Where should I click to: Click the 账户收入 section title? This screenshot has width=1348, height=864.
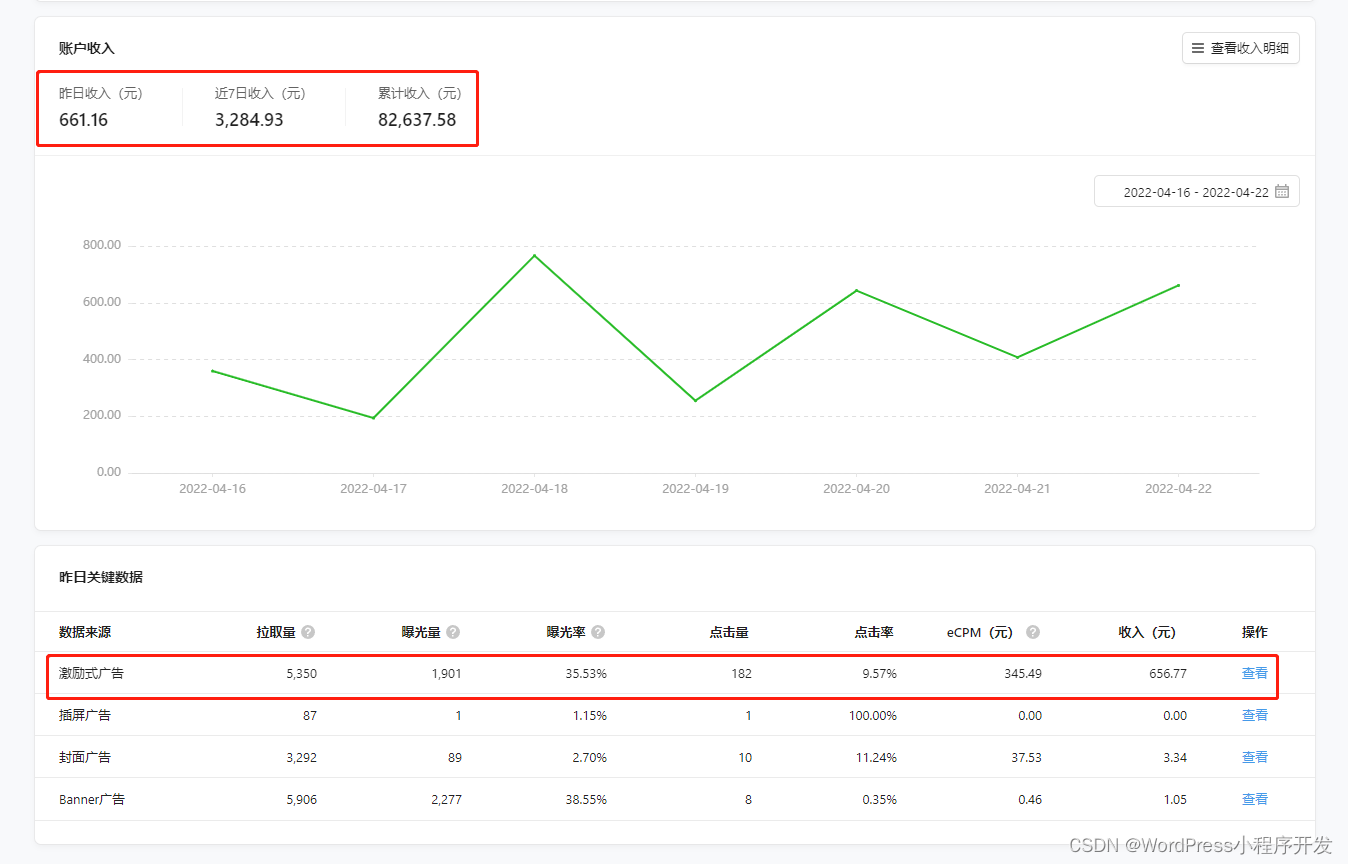click(87, 48)
